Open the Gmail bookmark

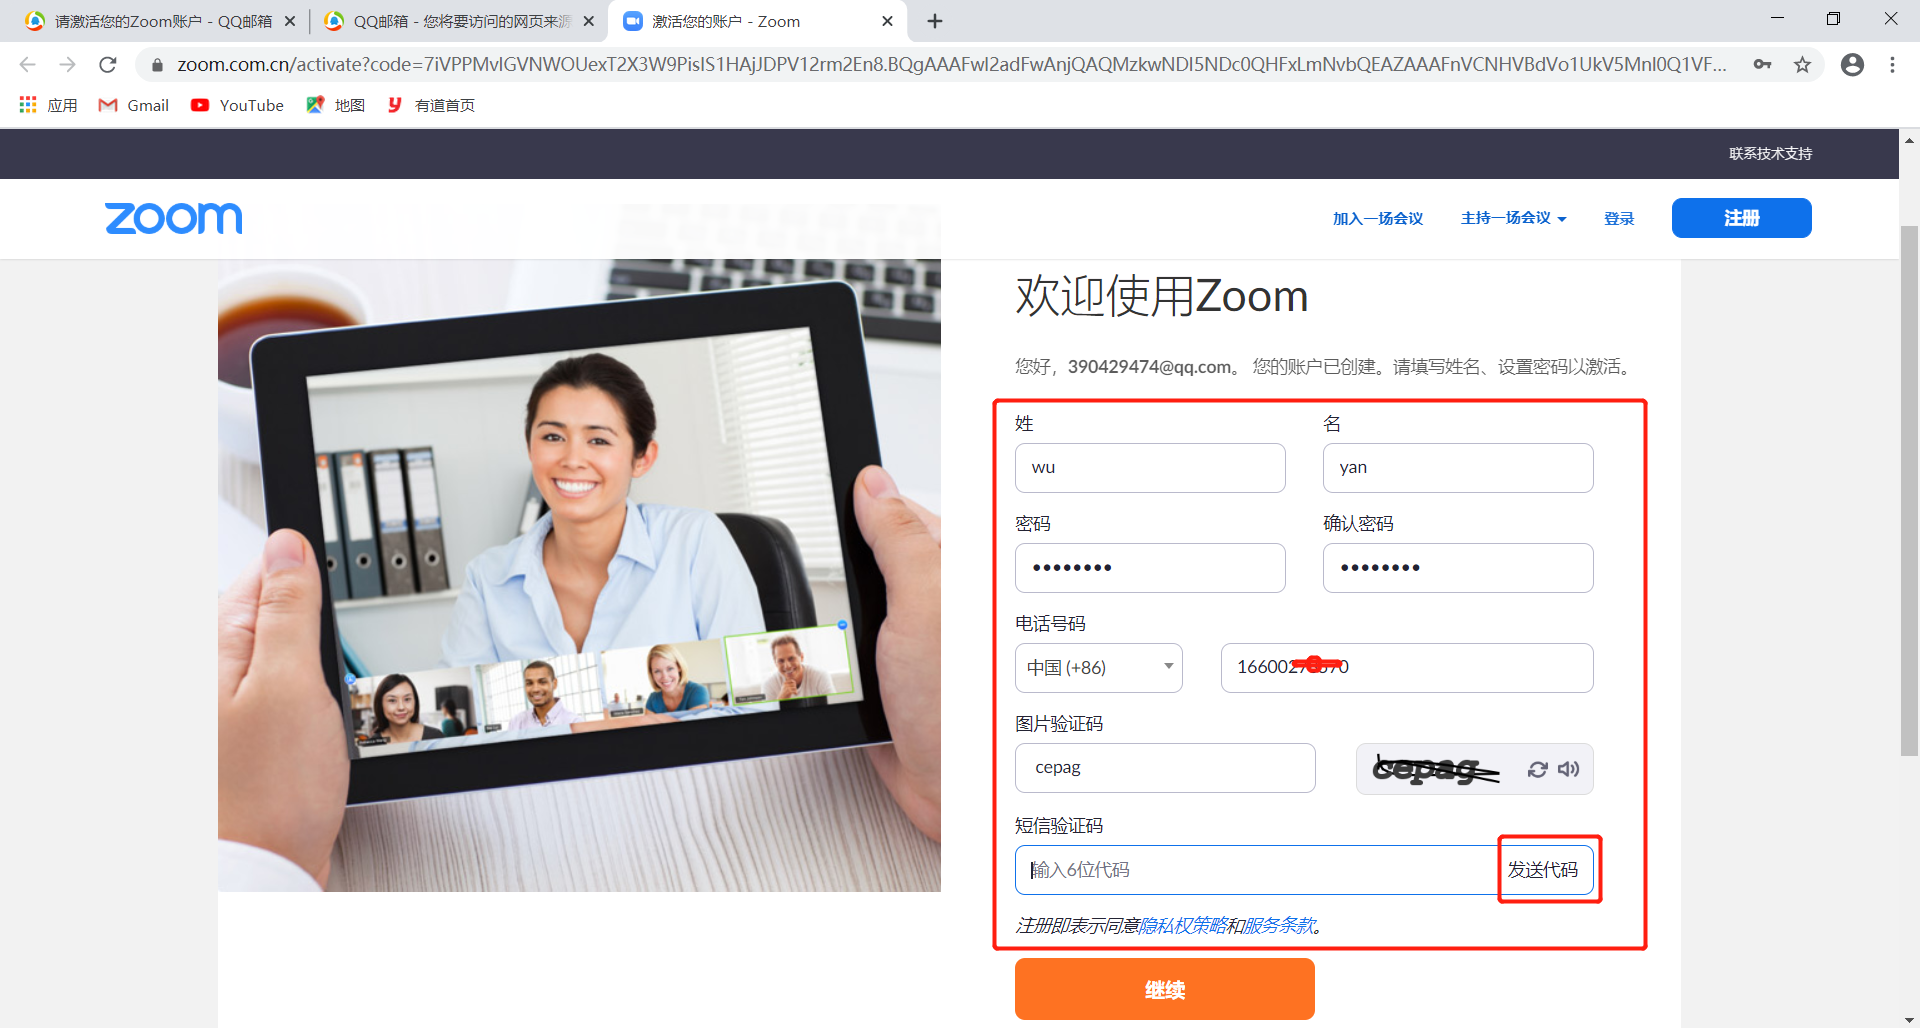coord(133,105)
